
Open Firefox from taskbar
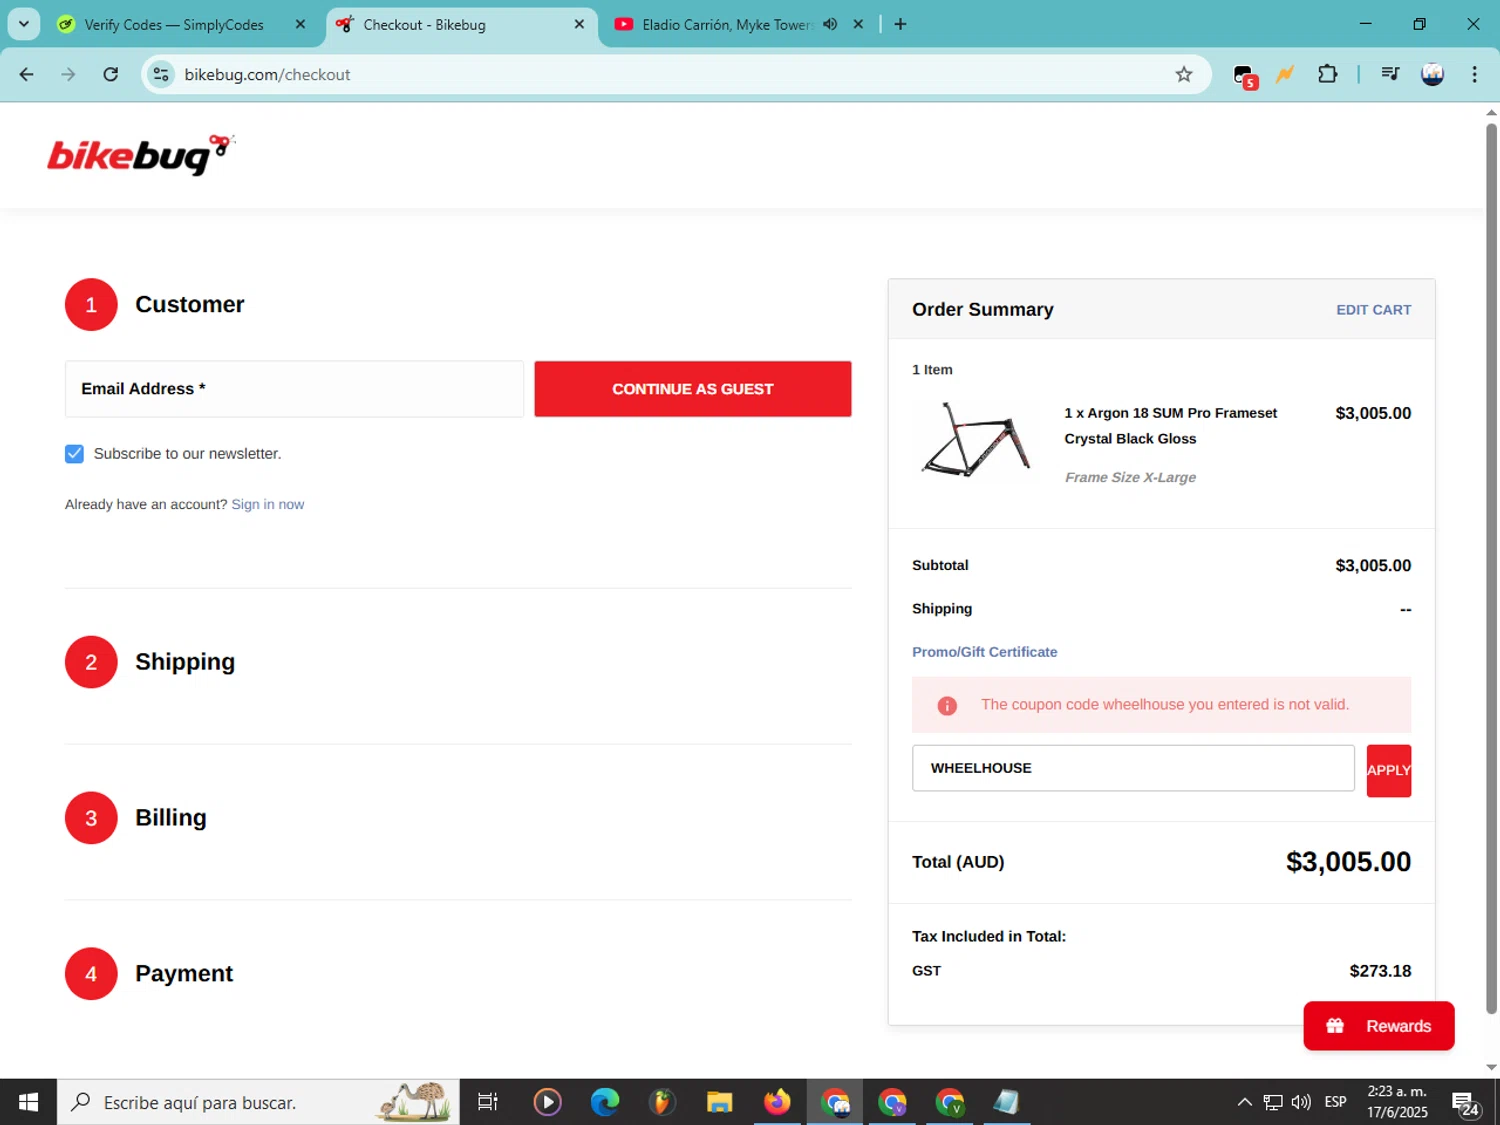pos(777,1102)
